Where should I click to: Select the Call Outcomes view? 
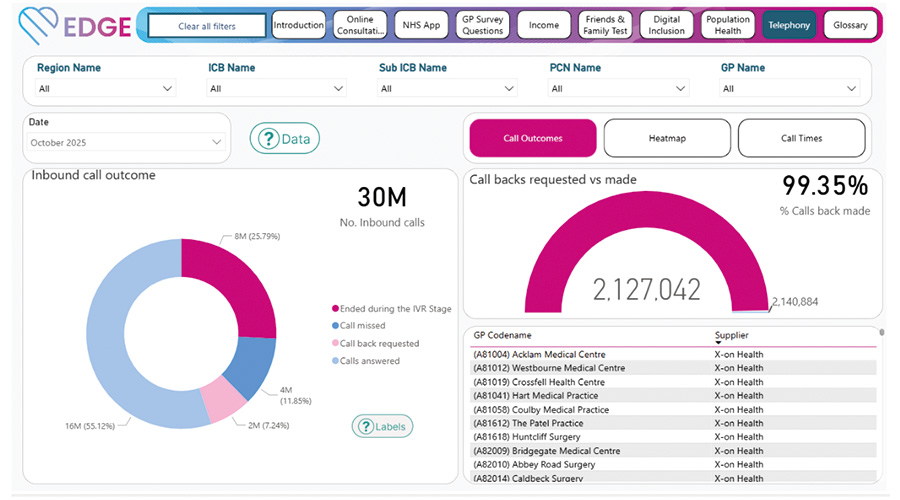[x=532, y=139]
